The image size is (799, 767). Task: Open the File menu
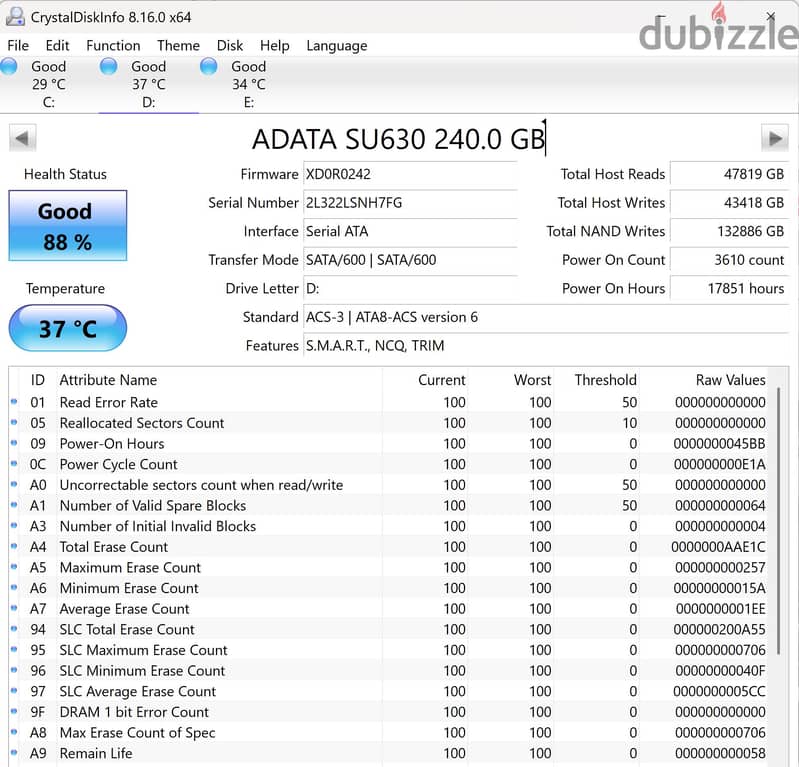pos(18,46)
